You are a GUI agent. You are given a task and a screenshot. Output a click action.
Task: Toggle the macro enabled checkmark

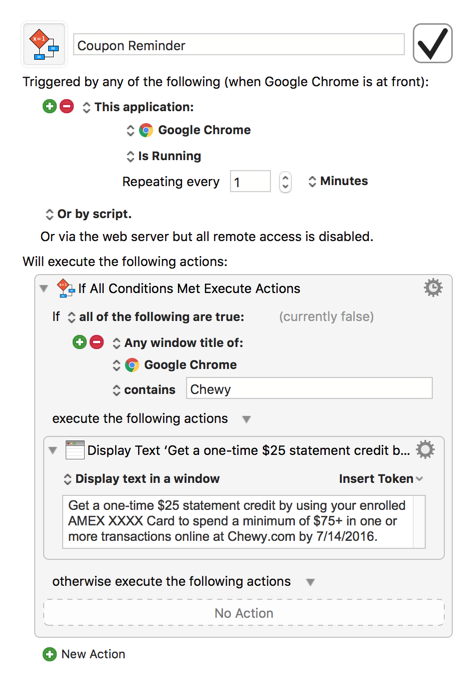pyautogui.click(x=432, y=43)
